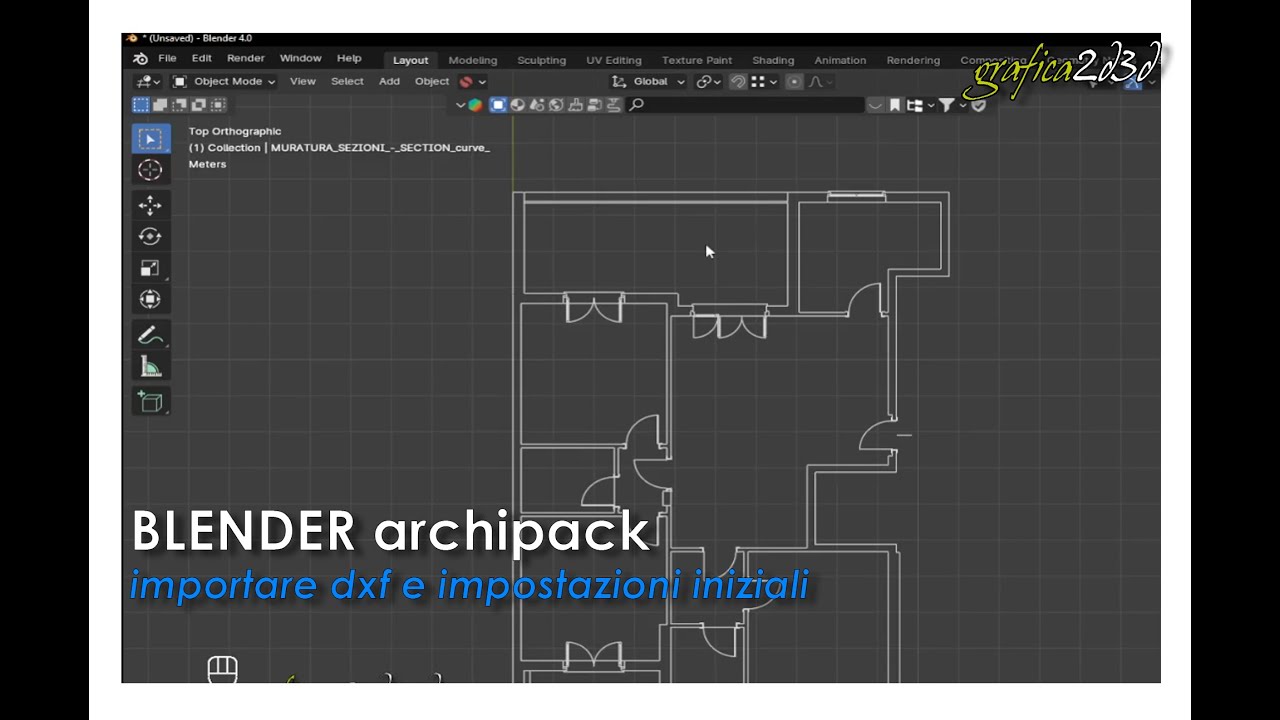Click the 'Meters' unit label
This screenshot has width=1280, height=720.
208,164
